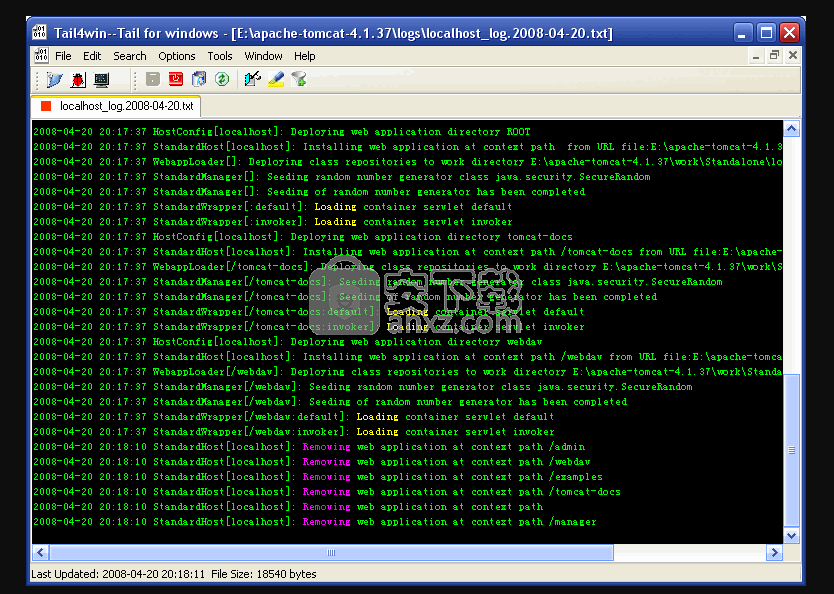The height and width of the screenshot is (594, 834).
Task: Click the 'Removing ... context path /tomcat-docs' line
Action: (327, 491)
